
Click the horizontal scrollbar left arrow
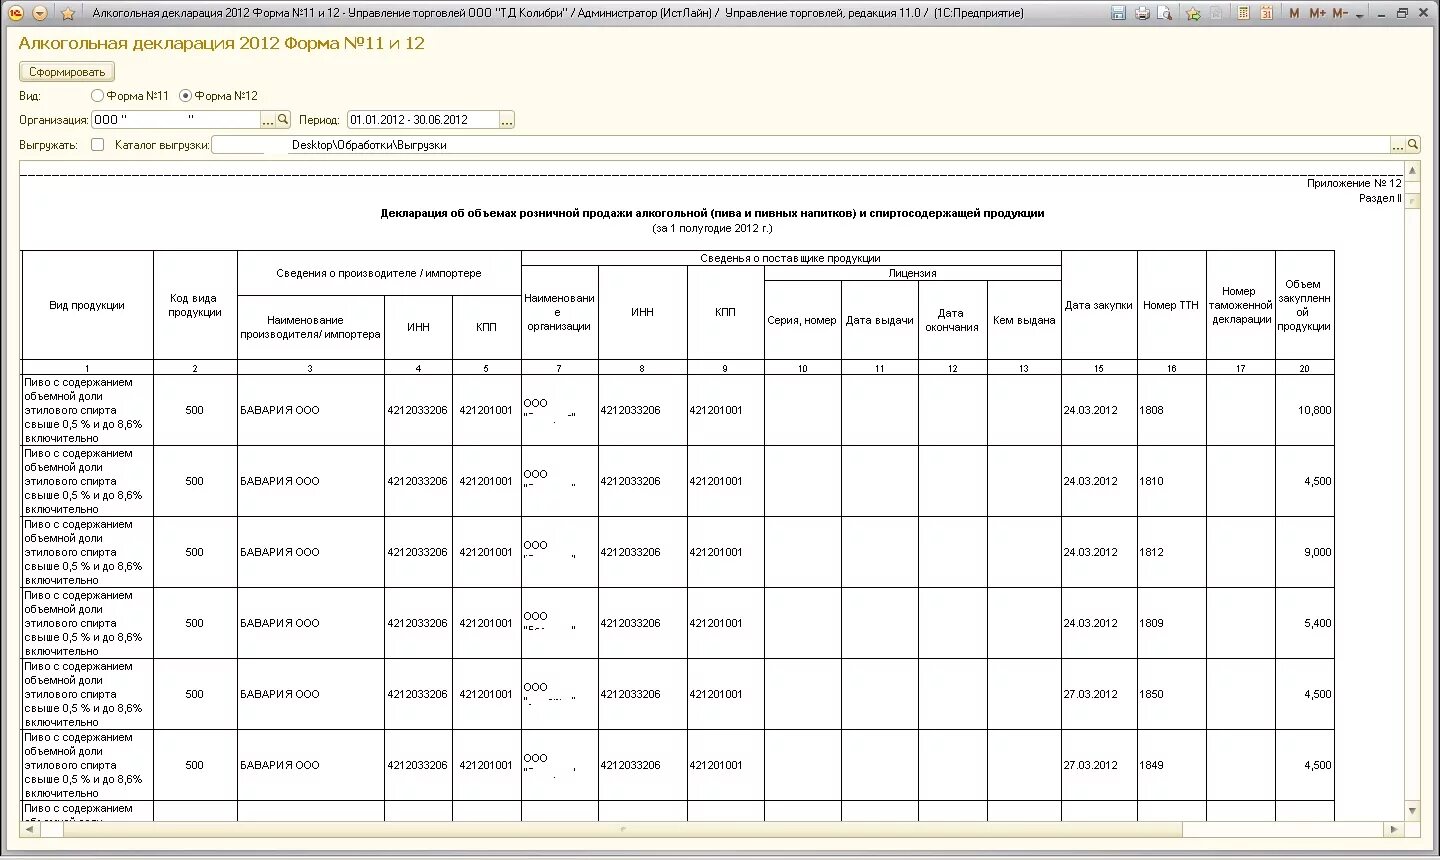pos(28,829)
